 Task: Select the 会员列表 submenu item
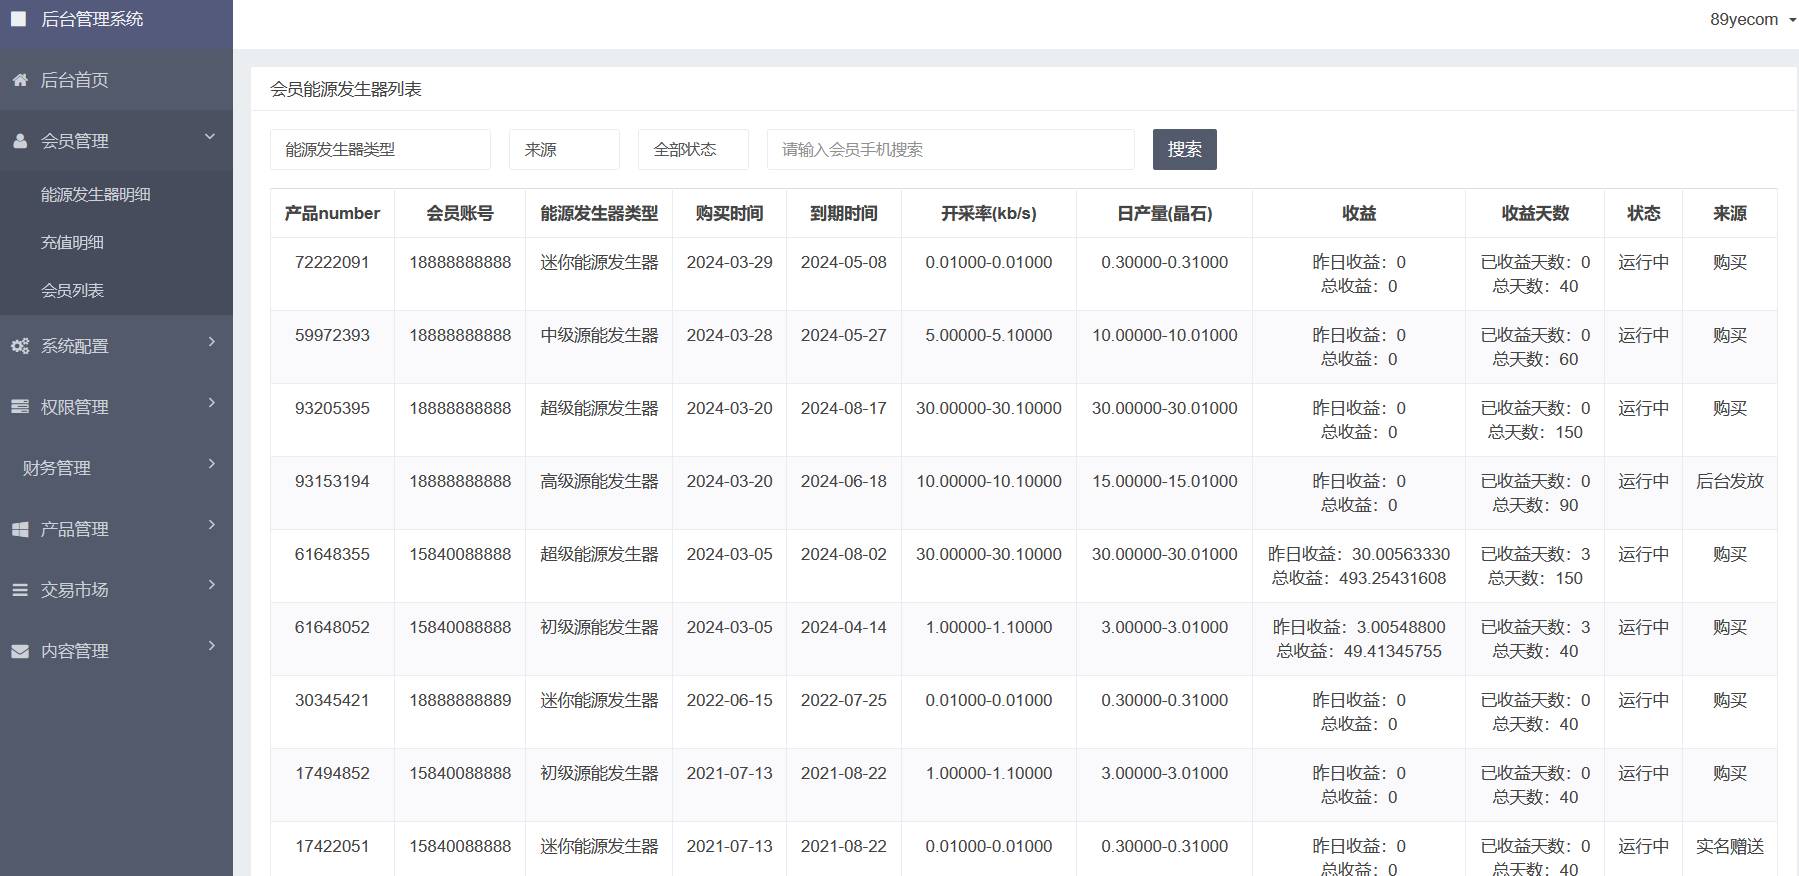73,291
